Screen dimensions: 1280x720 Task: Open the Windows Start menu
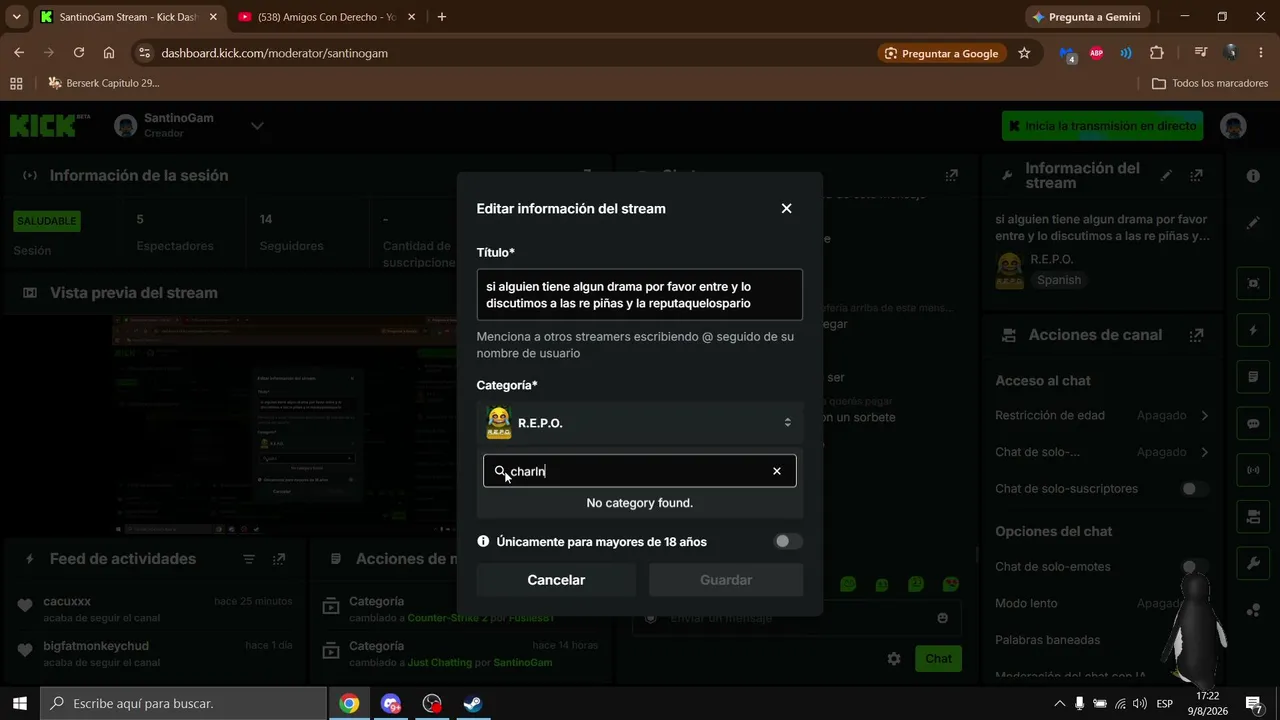(x=19, y=703)
